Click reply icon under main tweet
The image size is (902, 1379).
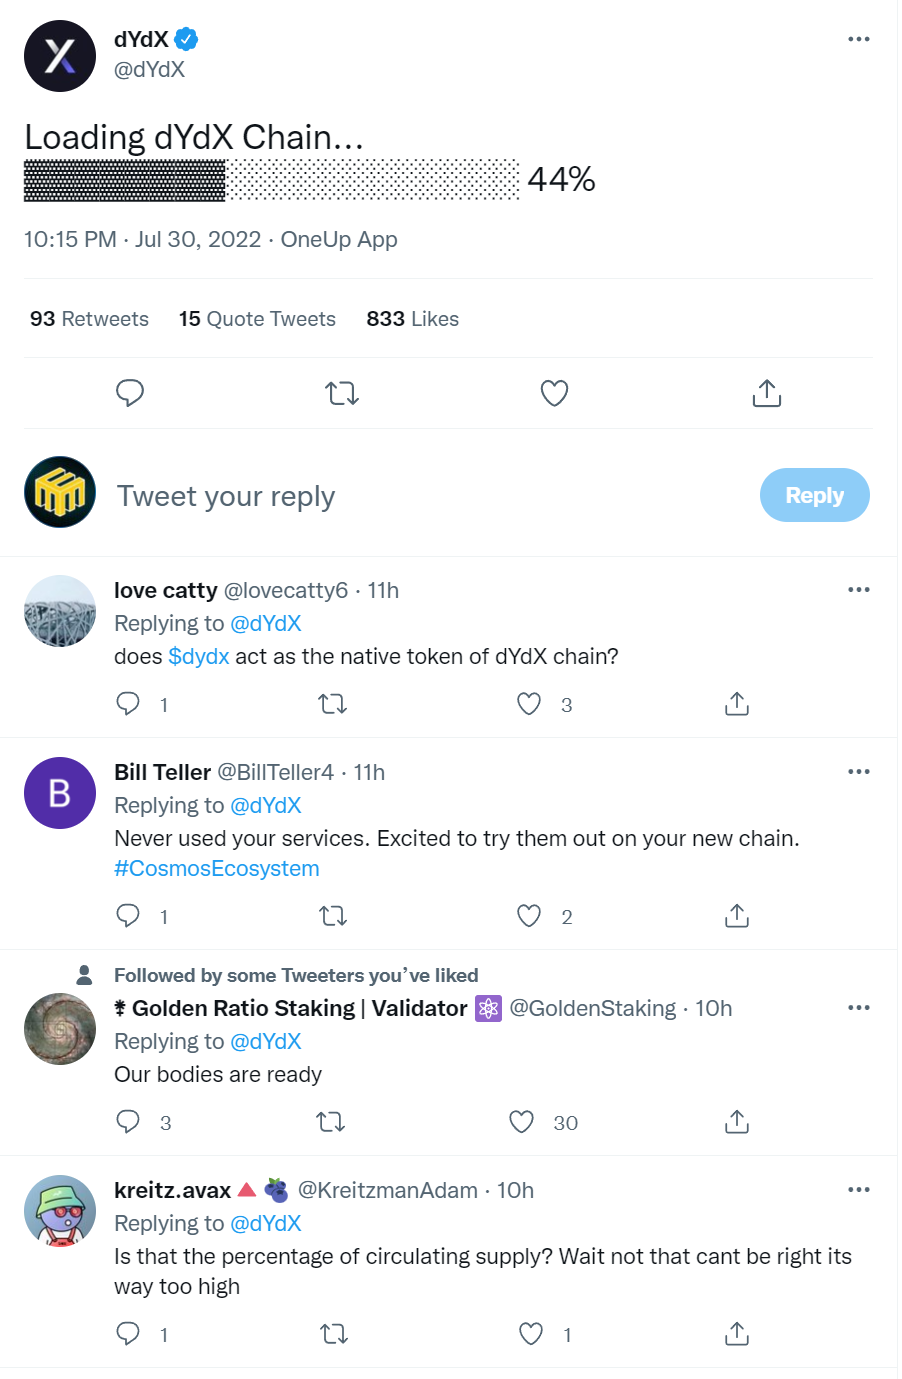point(130,393)
